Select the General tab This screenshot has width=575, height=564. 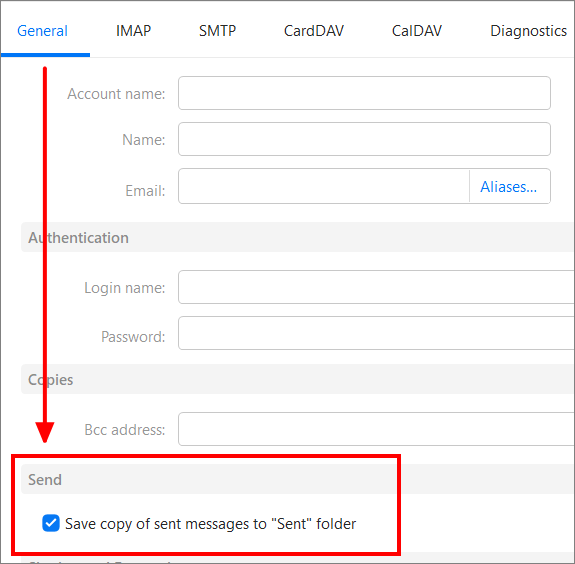point(43,31)
